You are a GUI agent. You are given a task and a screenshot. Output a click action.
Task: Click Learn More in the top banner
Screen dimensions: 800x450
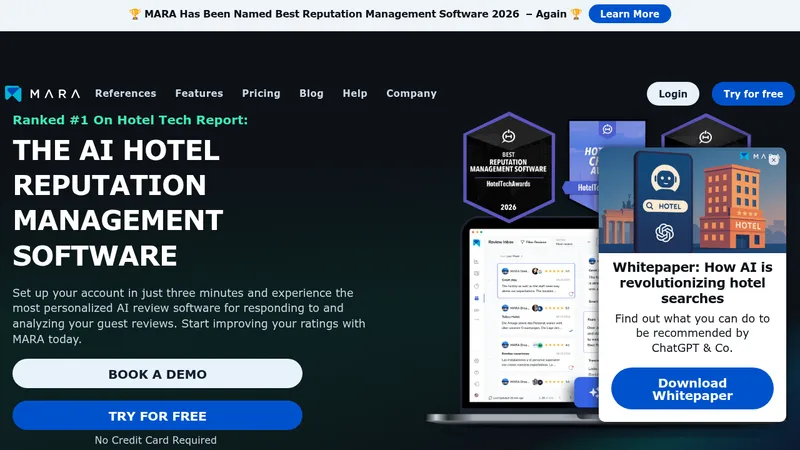(630, 14)
